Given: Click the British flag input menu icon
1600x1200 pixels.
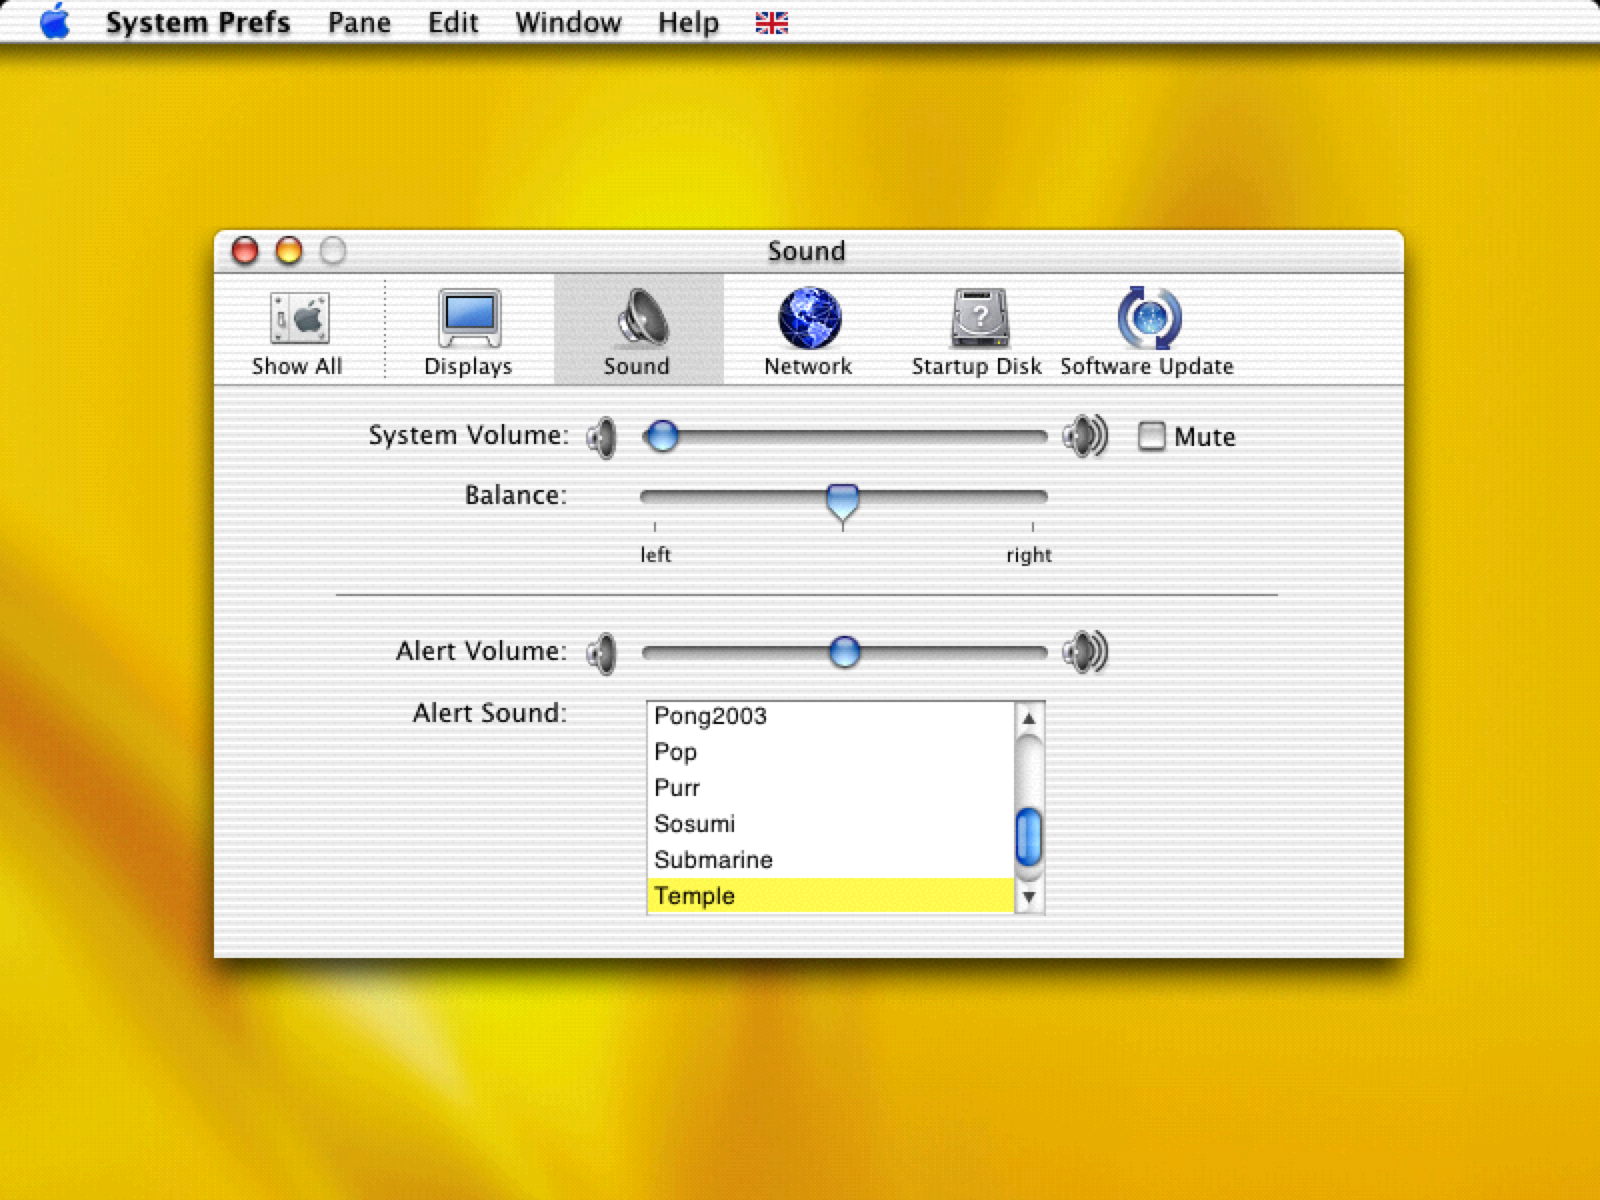Looking at the screenshot, I should pyautogui.click(x=771, y=23).
